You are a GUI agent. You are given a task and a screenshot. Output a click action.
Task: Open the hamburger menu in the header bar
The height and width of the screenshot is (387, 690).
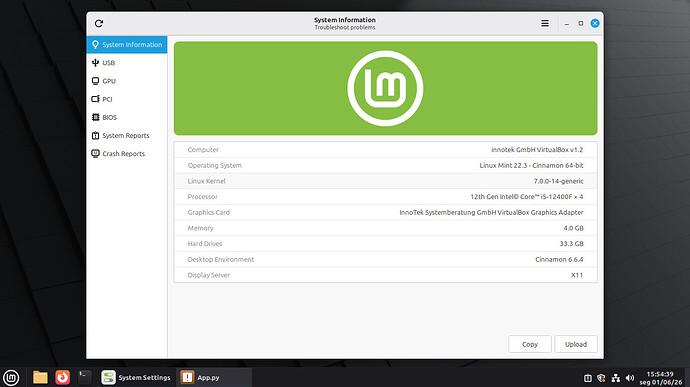click(x=545, y=23)
